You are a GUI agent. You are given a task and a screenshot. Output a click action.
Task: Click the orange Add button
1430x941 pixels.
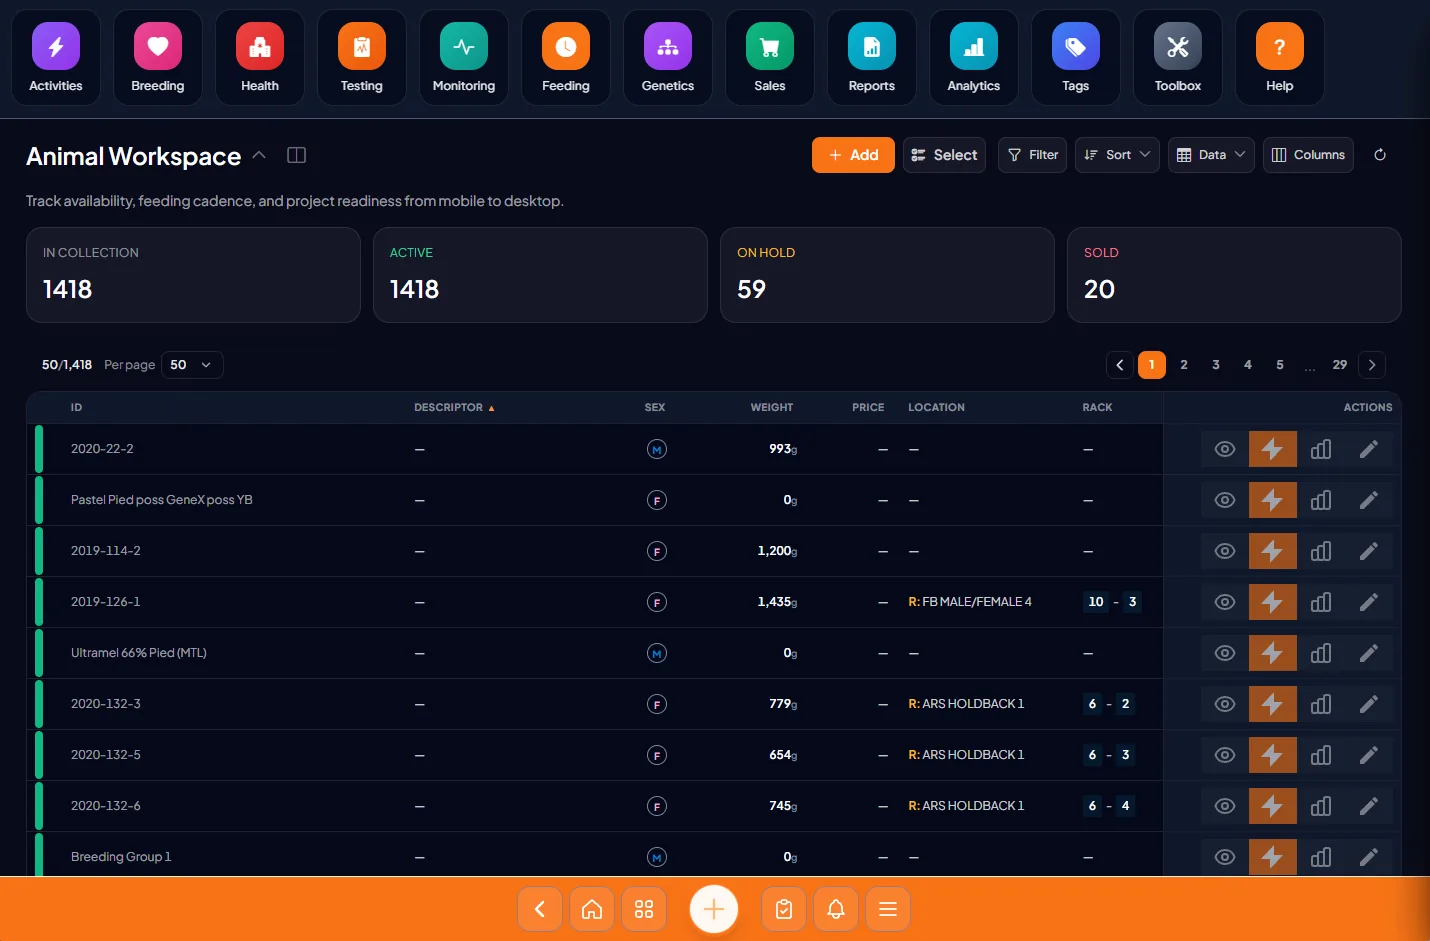point(853,155)
